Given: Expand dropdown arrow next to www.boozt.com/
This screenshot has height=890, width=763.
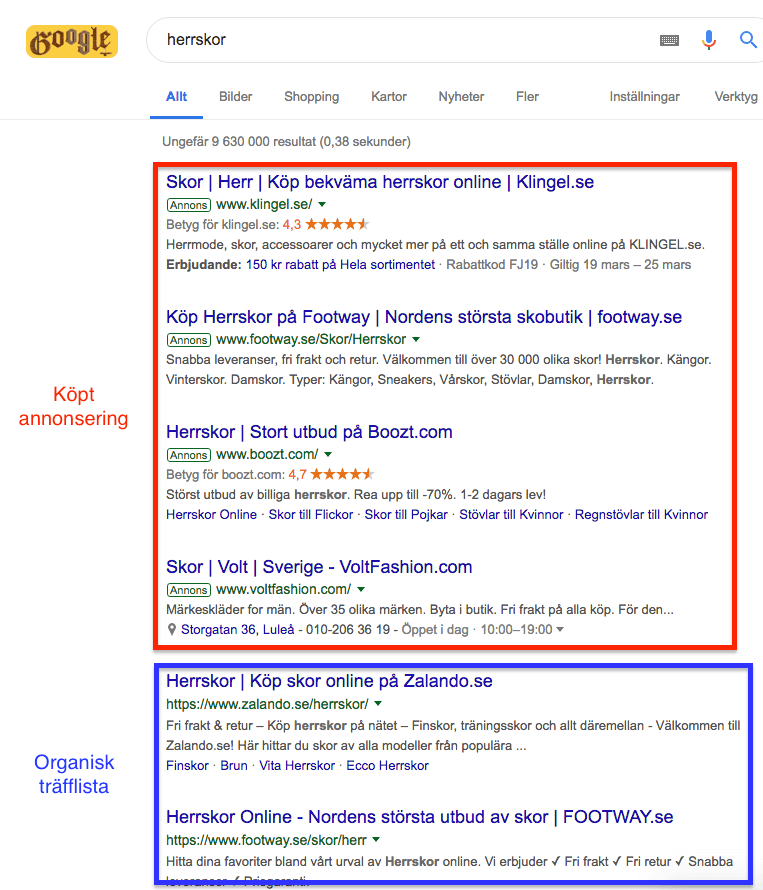Looking at the screenshot, I should 328,455.
